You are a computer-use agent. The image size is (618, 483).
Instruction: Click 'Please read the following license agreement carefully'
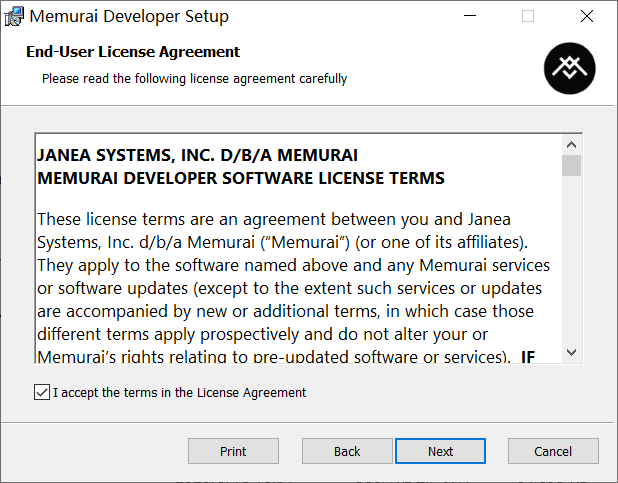click(195, 78)
